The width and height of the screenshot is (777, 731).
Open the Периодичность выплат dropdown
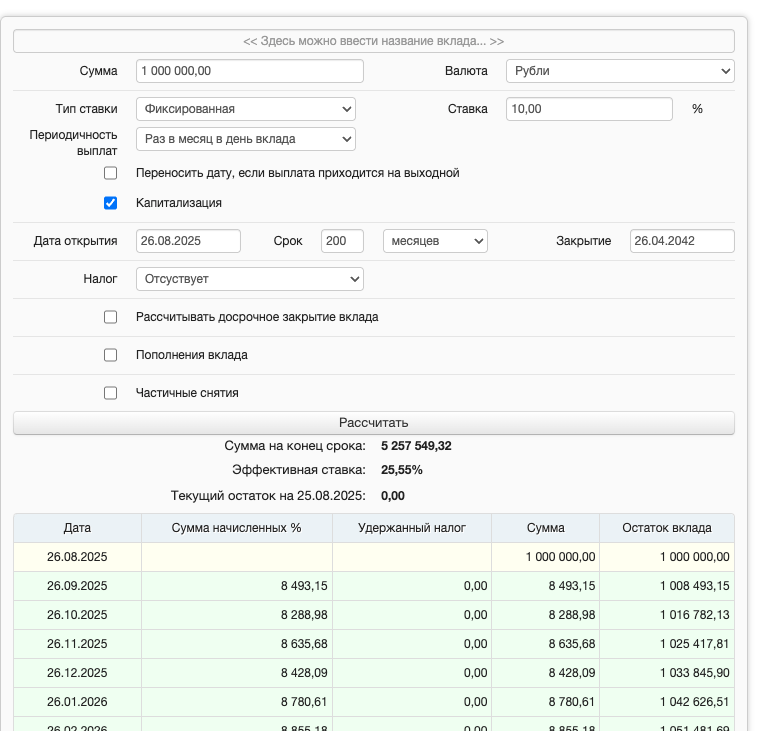point(246,139)
